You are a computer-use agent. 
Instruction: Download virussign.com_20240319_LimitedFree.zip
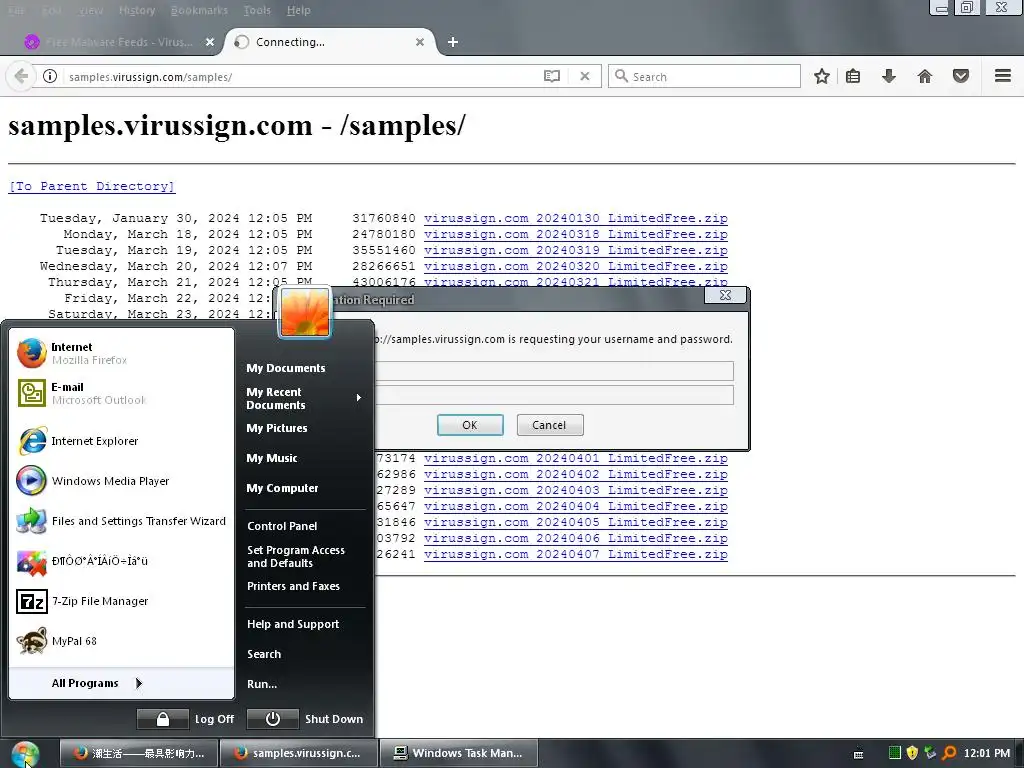pyautogui.click(x=575, y=250)
